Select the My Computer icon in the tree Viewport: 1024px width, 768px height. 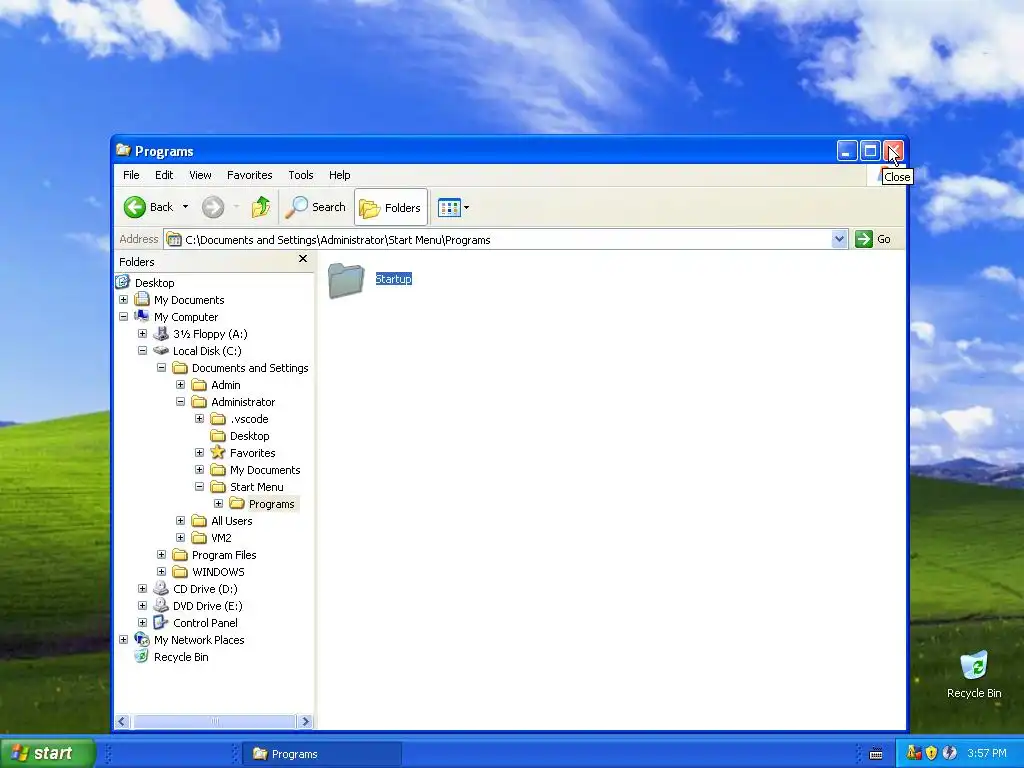pos(142,317)
